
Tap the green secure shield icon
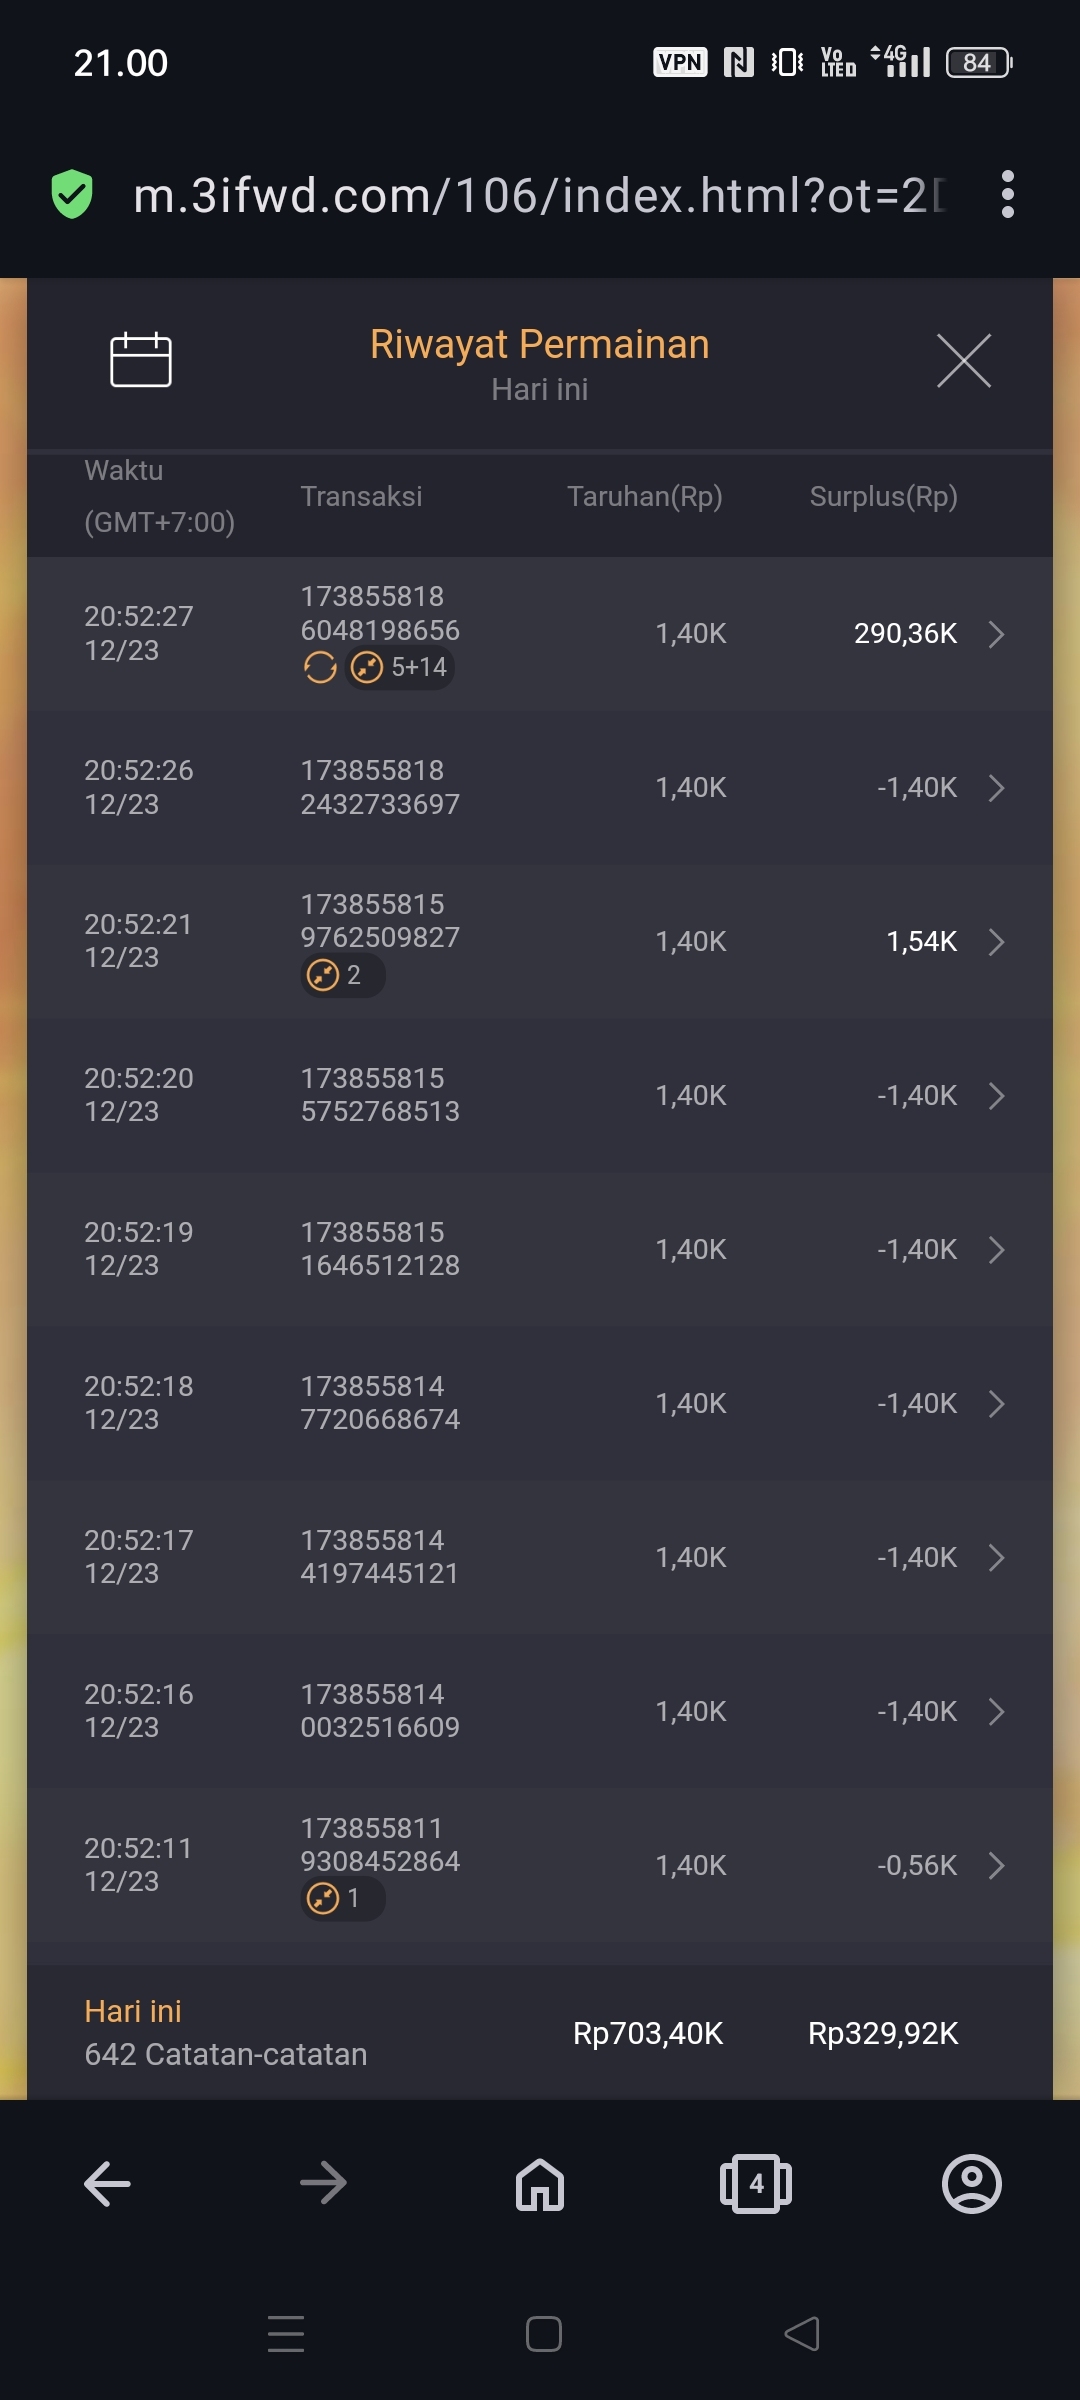tap(72, 194)
